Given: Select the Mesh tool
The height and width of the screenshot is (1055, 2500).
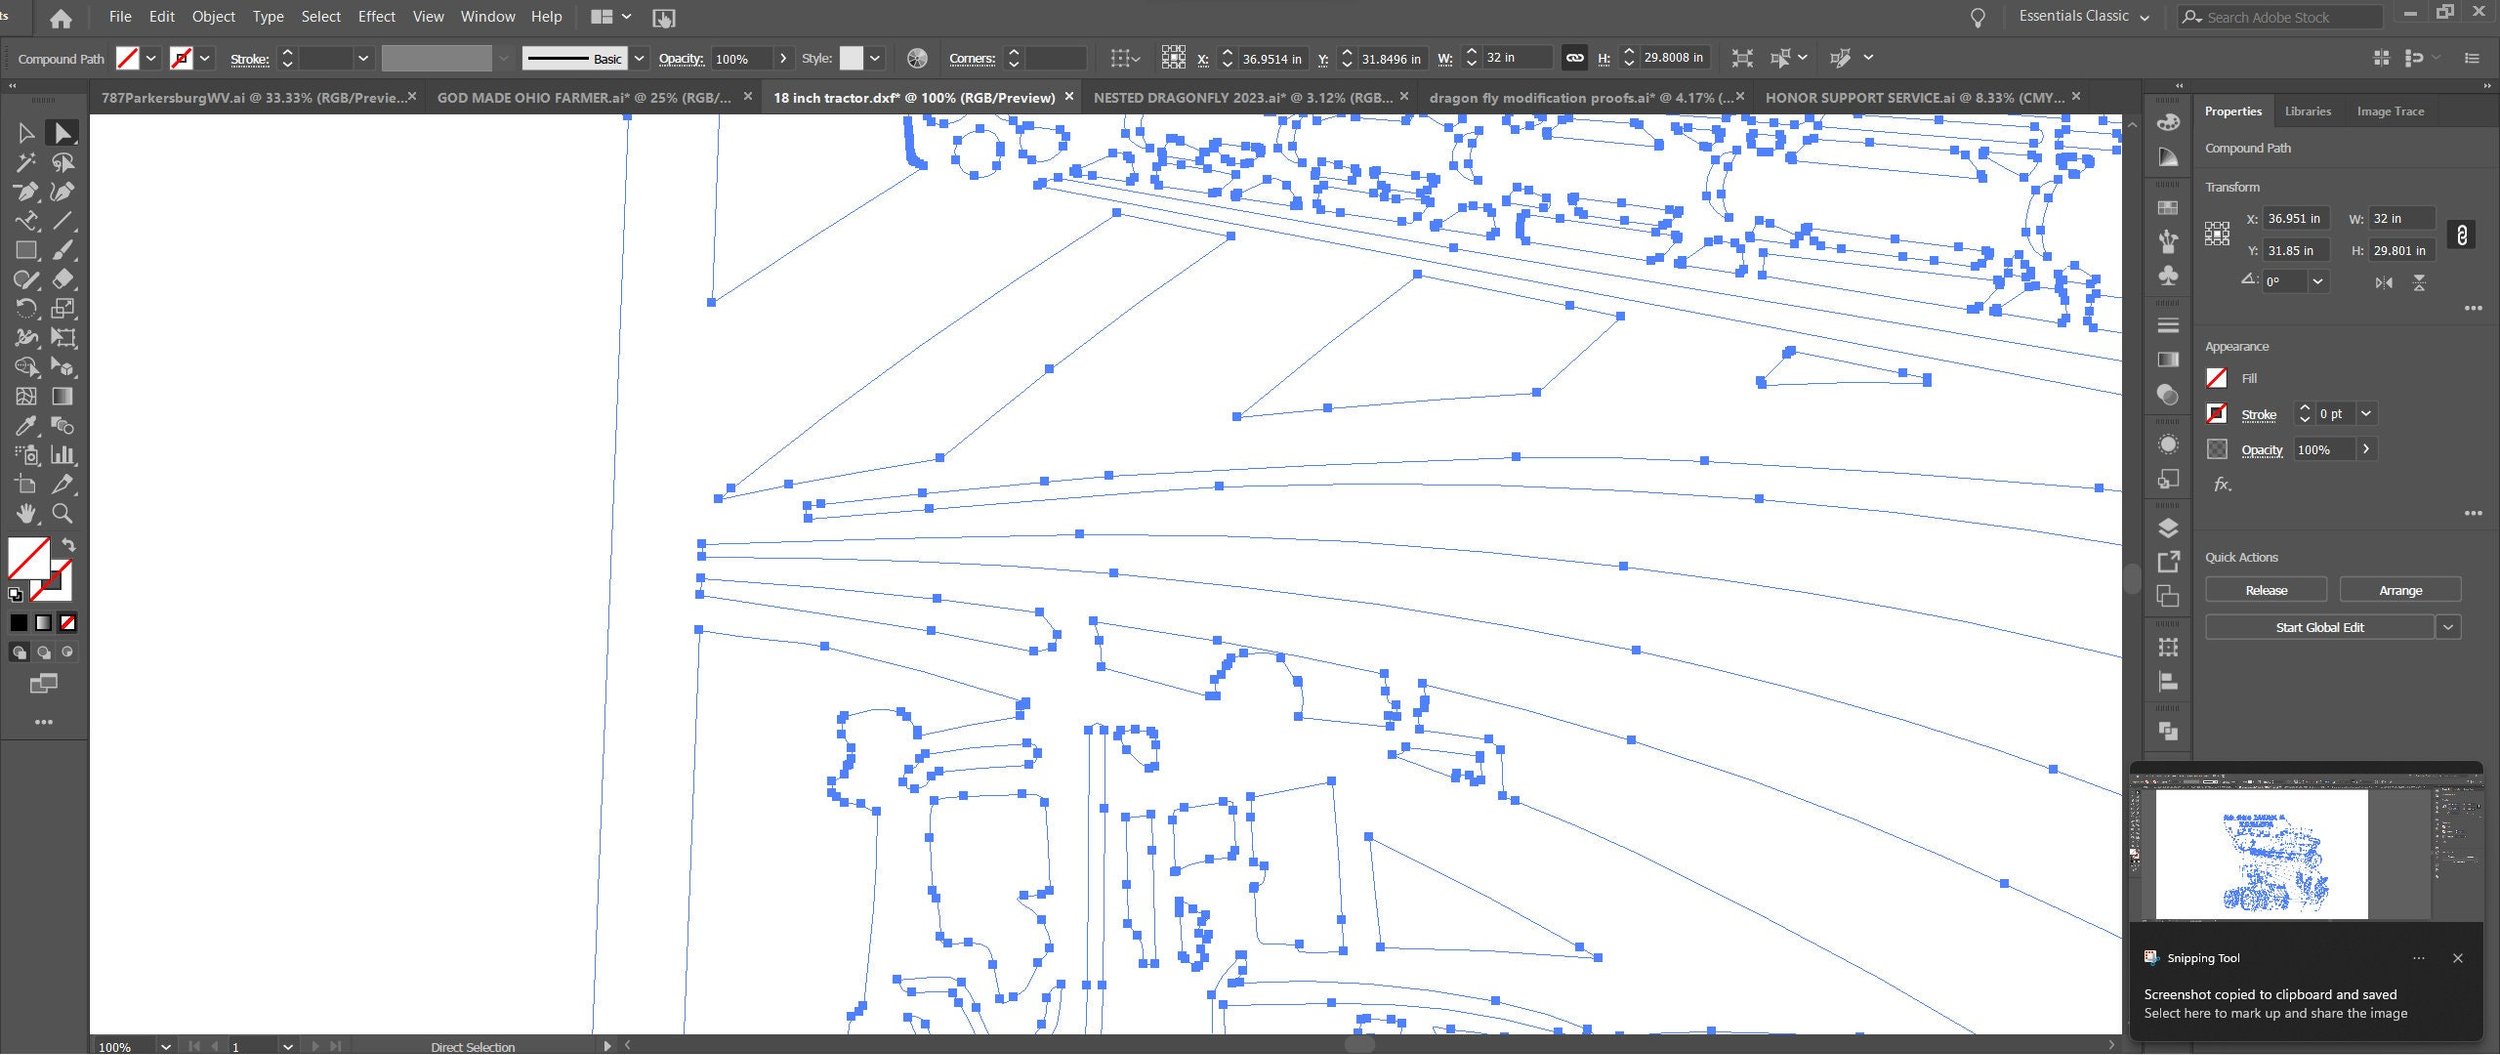Looking at the screenshot, I should tap(26, 396).
